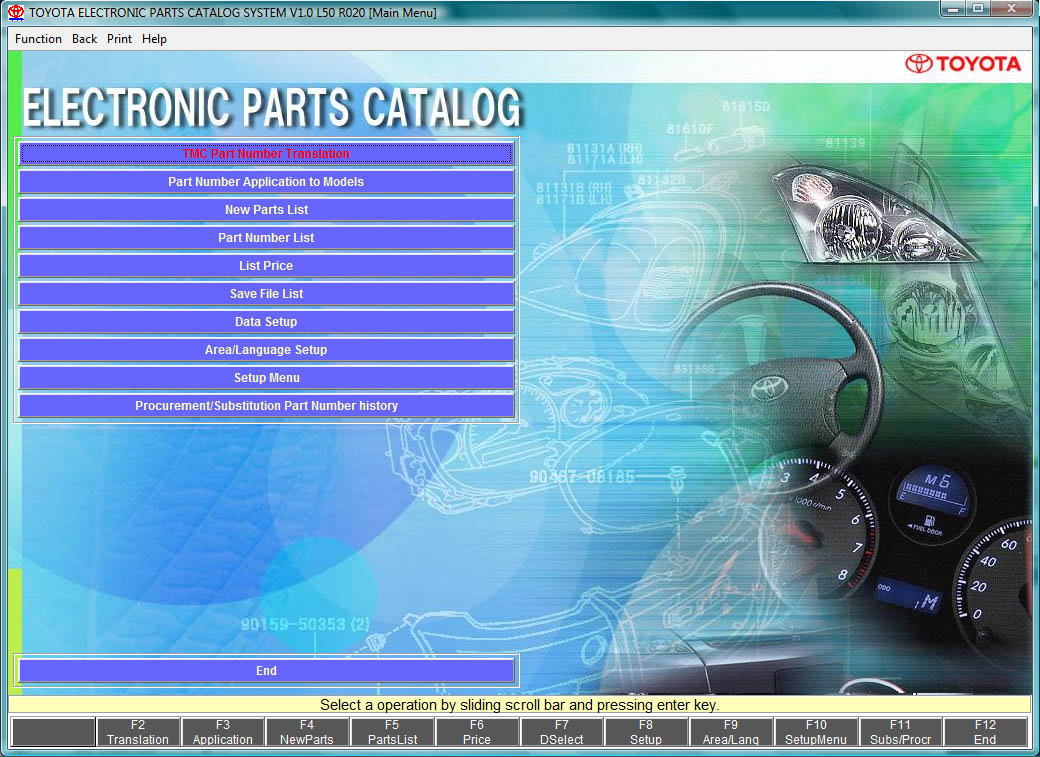Image resolution: width=1040 pixels, height=757 pixels.
Task: Click the Toyota app icon in title bar
Action: tap(16, 12)
